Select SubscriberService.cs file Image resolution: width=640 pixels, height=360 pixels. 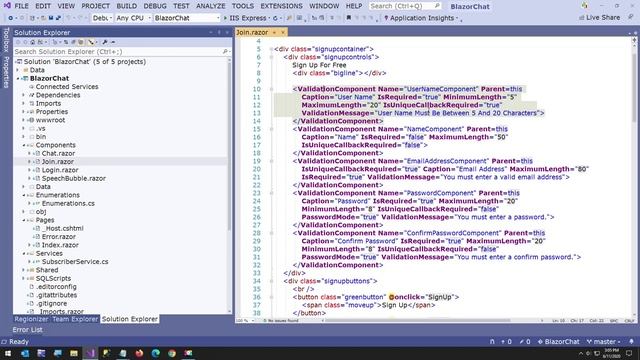pos(75,262)
